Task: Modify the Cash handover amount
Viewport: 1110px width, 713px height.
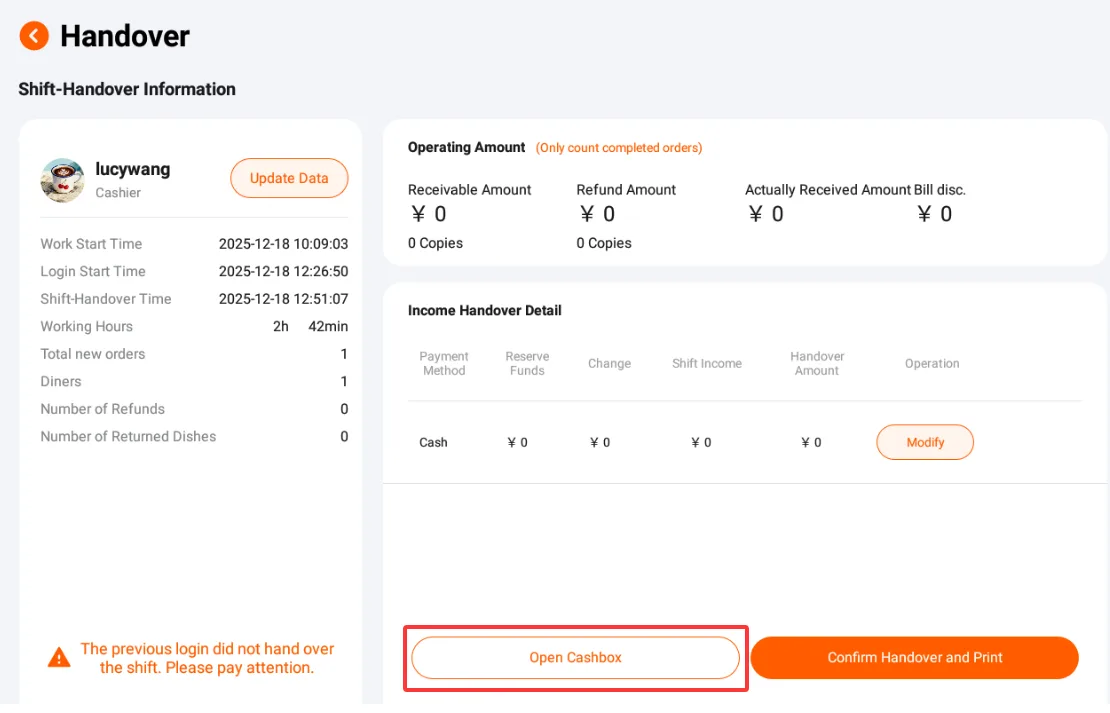Action: [925, 442]
